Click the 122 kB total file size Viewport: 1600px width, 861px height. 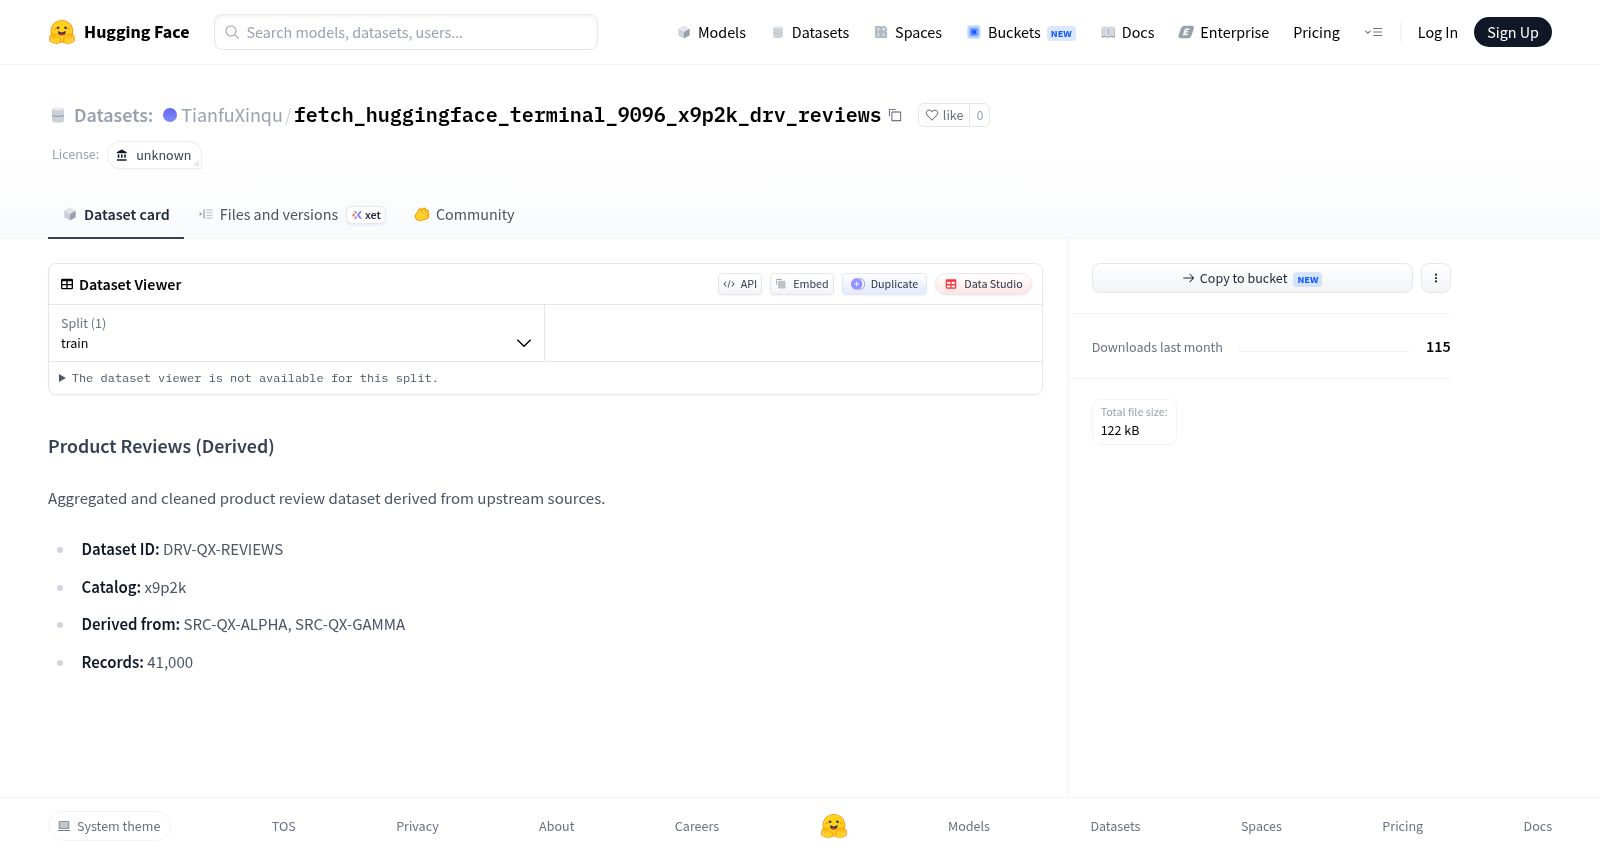coord(1120,430)
